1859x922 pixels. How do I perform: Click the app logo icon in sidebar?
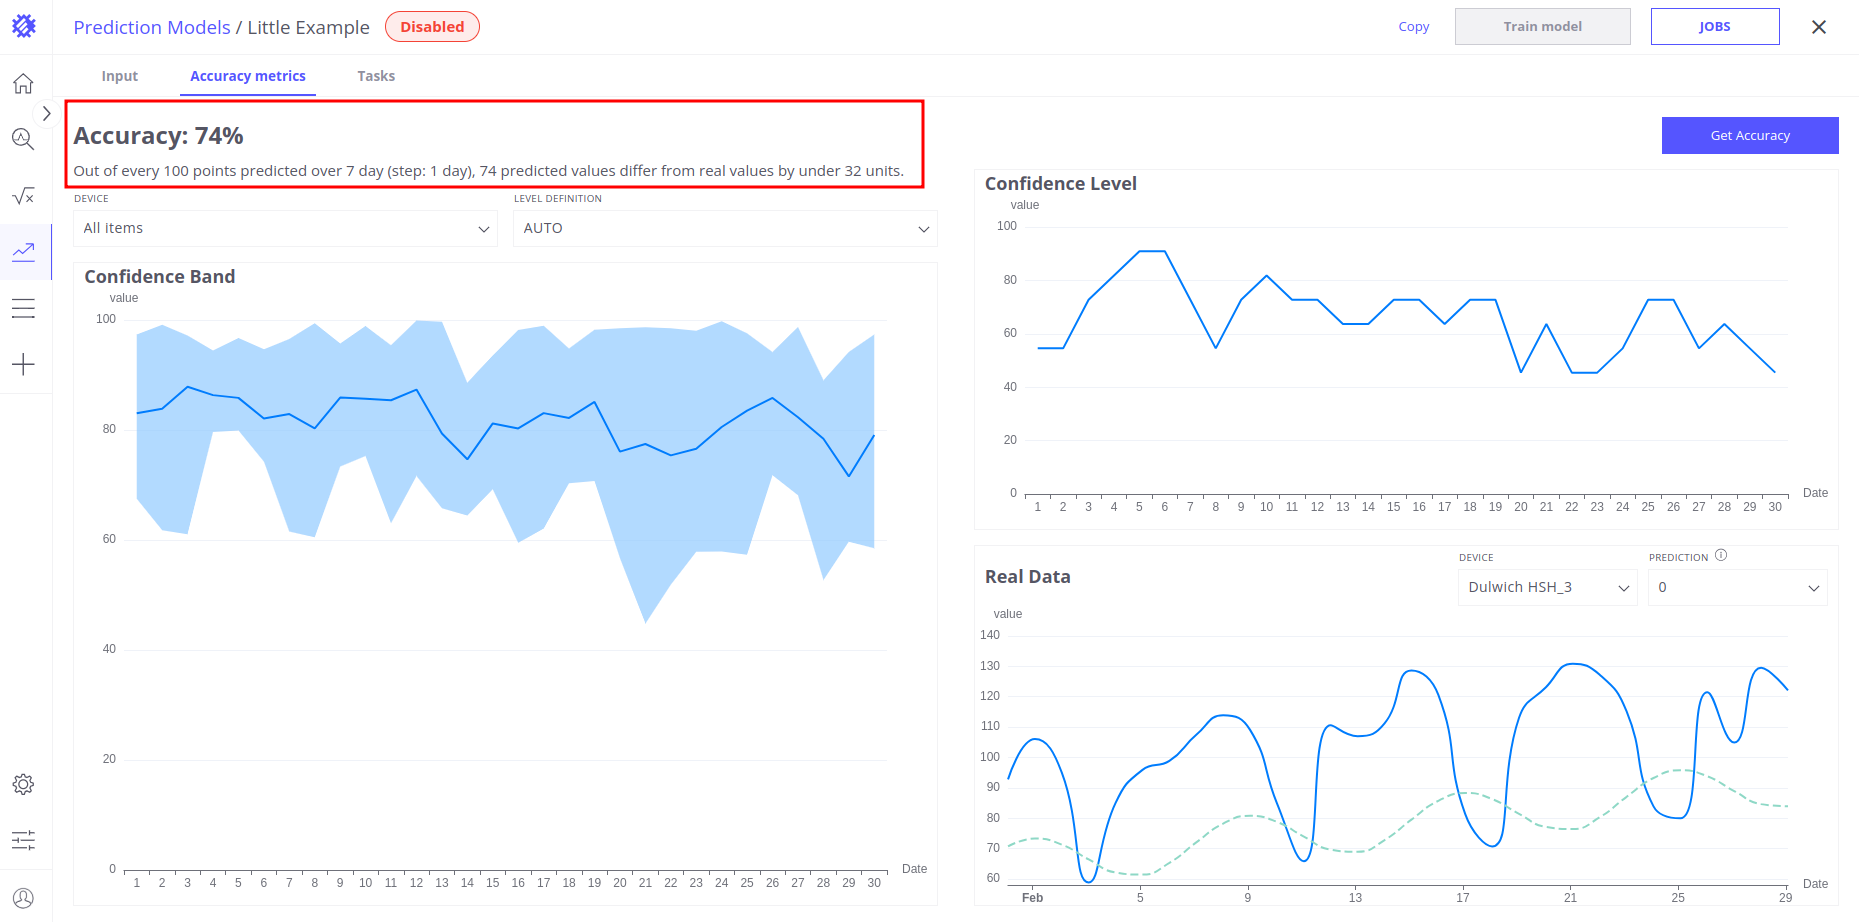(24, 26)
